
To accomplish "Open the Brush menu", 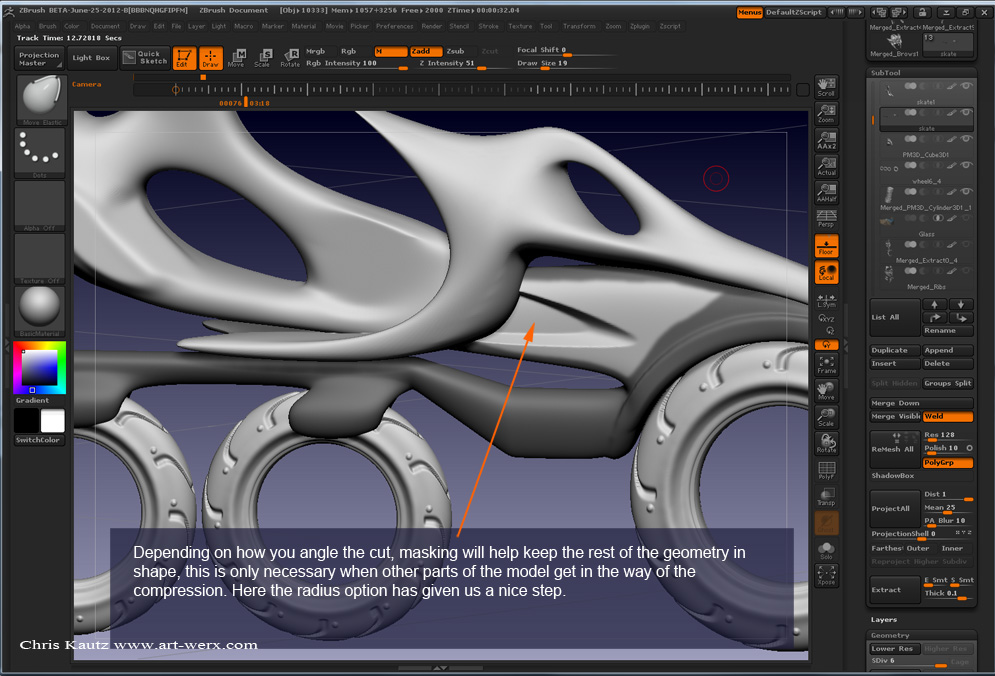I will [48, 27].
